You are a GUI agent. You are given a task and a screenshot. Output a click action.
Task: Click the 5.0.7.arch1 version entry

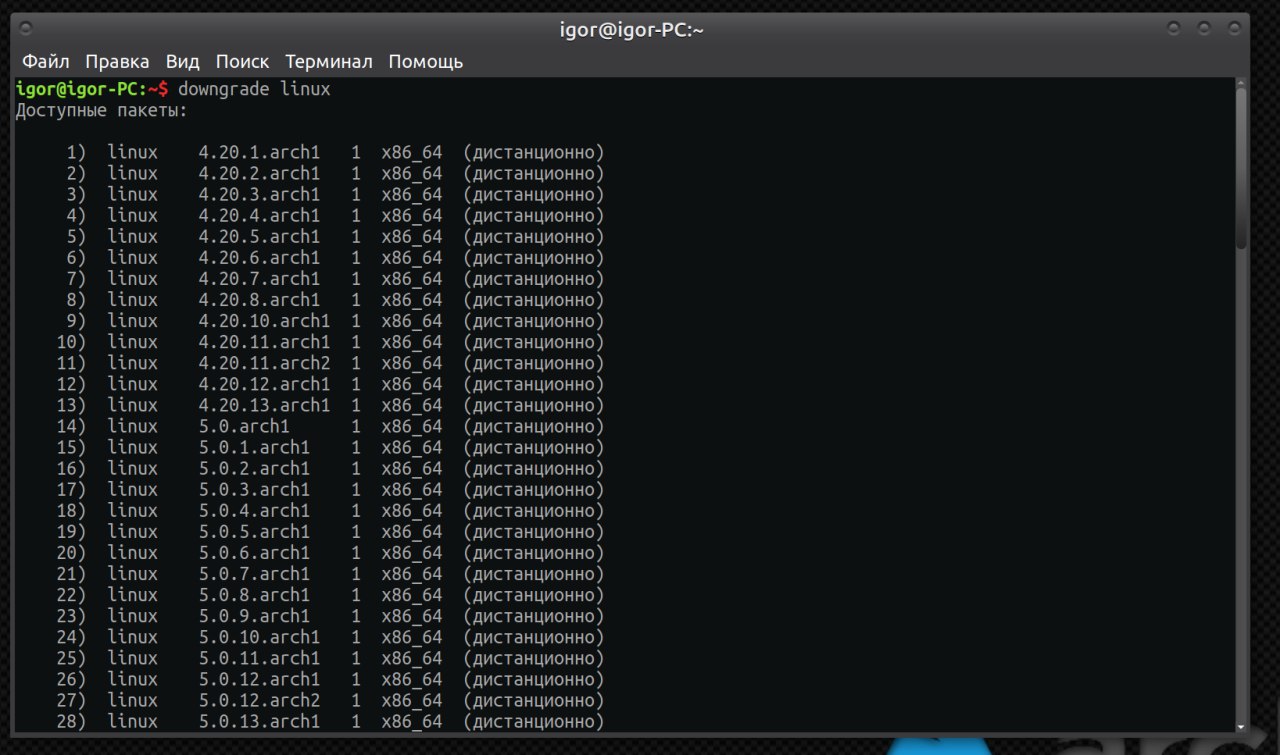click(254, 573)
